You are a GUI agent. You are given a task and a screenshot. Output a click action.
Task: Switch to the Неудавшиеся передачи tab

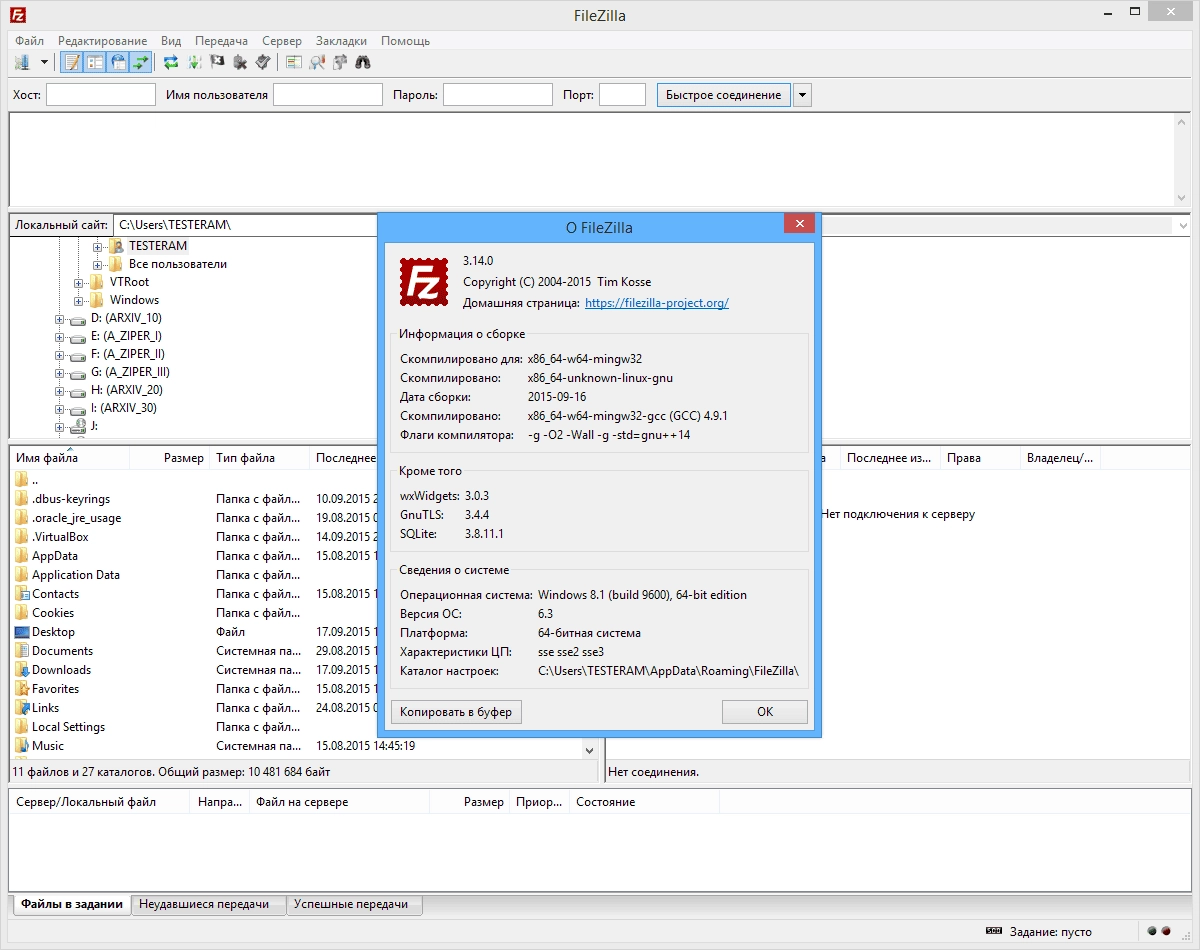tap(208, 904)
